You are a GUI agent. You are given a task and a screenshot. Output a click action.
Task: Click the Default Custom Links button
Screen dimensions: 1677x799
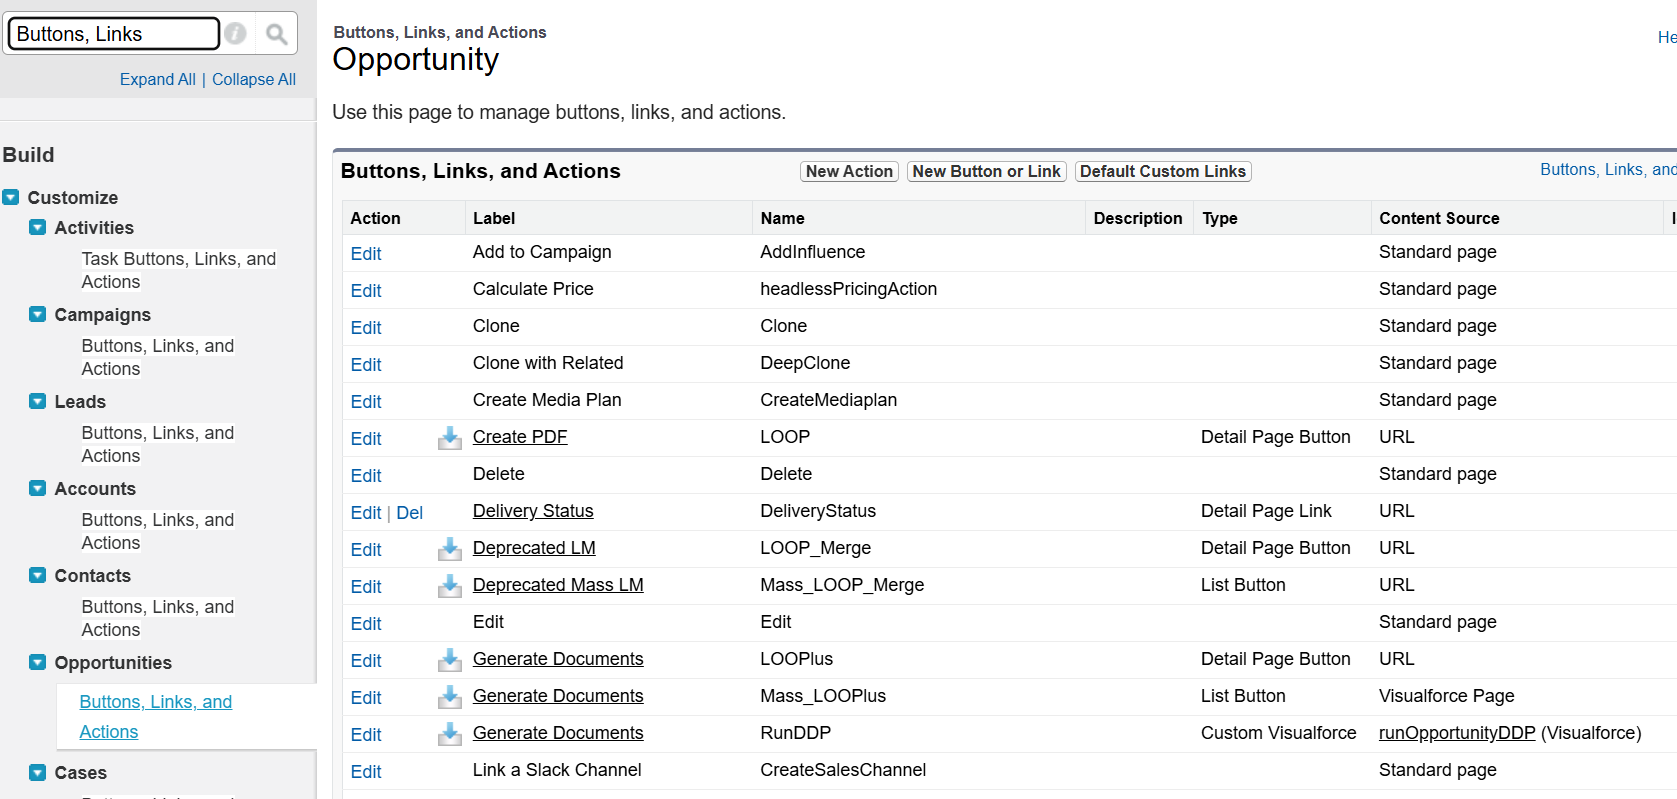(1162, 171)
